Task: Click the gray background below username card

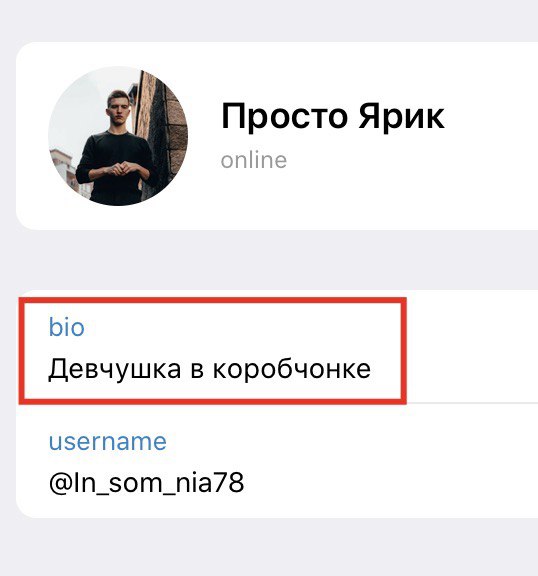Action: click(269, 547)
